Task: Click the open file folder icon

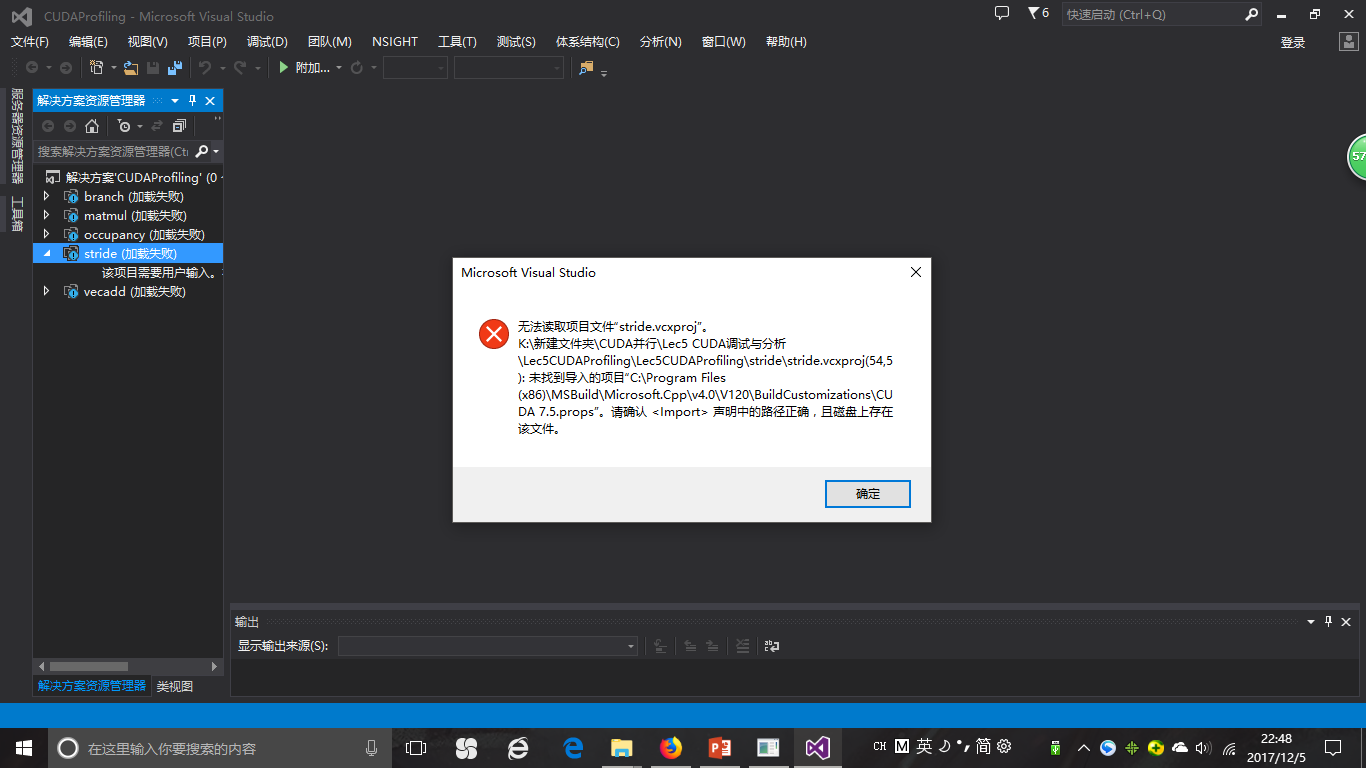Action: pos(131,67)
